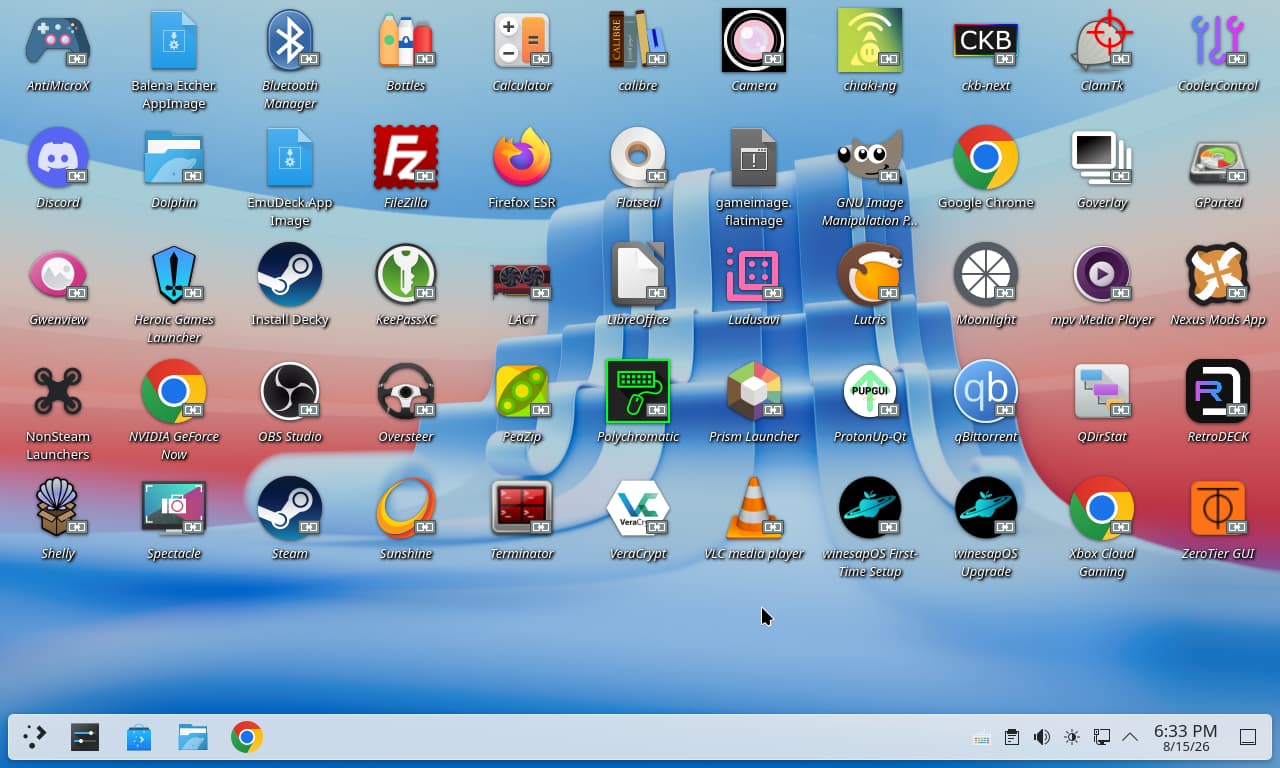Open the AntiMicroX desktop icon
The width and height of the screenshot is (1280, 768).
(x=58, y=41)
